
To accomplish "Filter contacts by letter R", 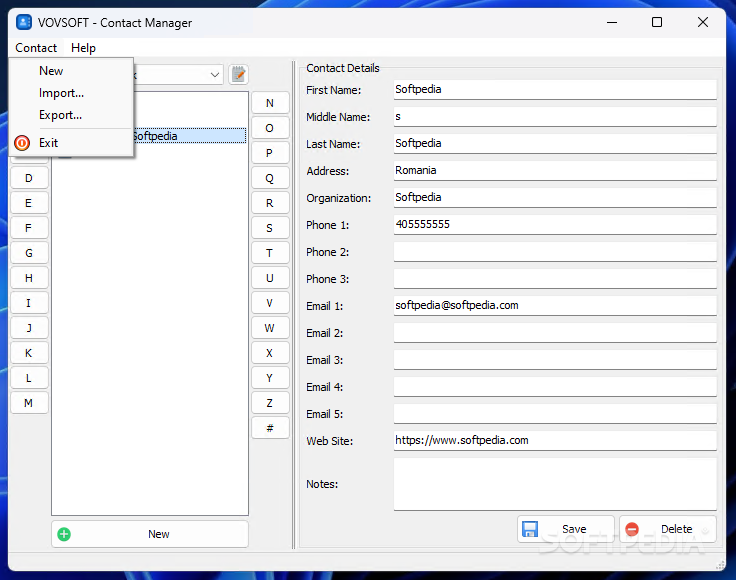I will click(x=270, y=203).
